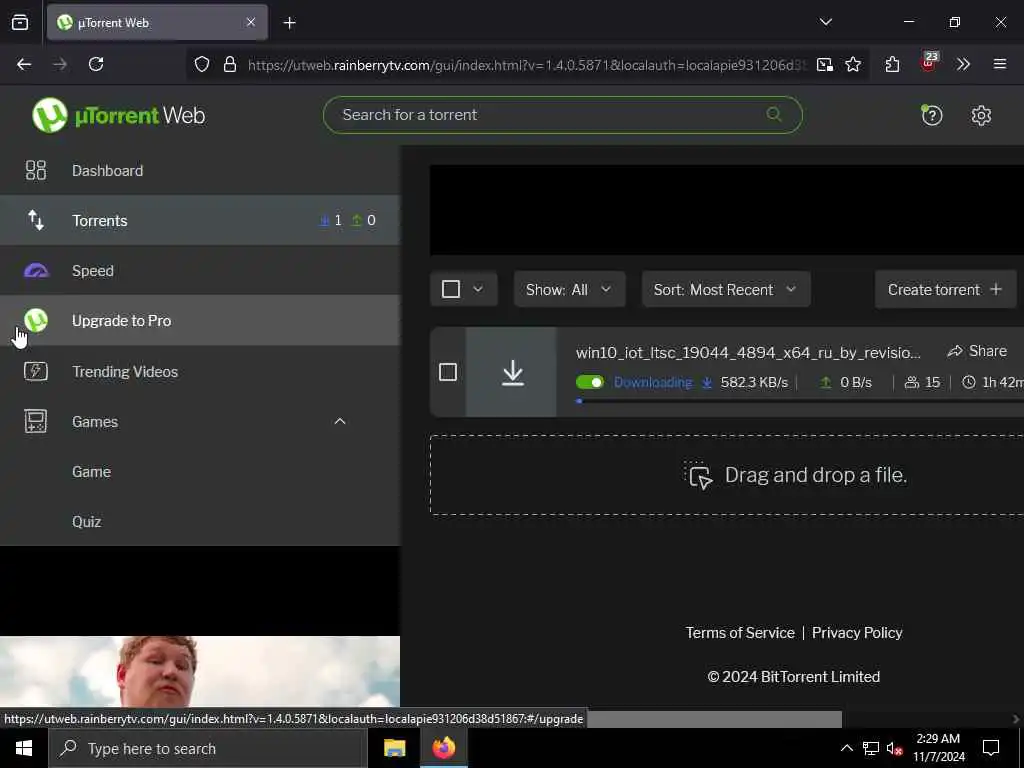Select Quiz under Games
This screenshot has height=768, width=1024.
(200, 521)
